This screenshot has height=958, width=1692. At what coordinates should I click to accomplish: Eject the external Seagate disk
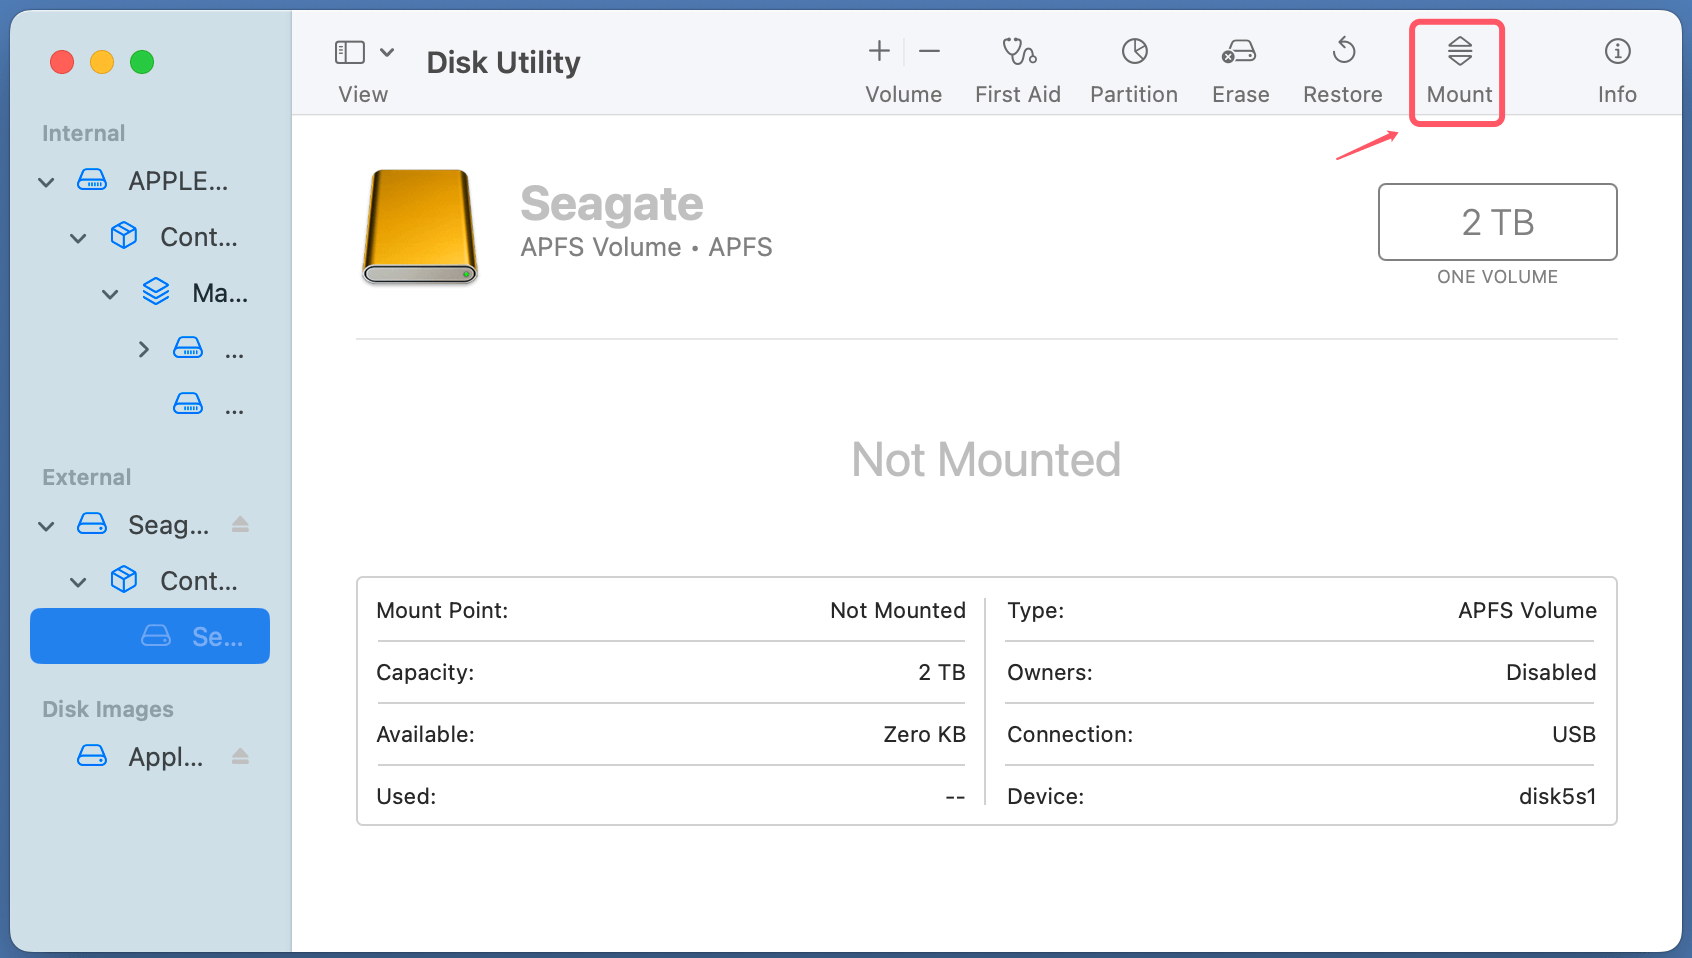pyautogui.click(x=240, y=524)
